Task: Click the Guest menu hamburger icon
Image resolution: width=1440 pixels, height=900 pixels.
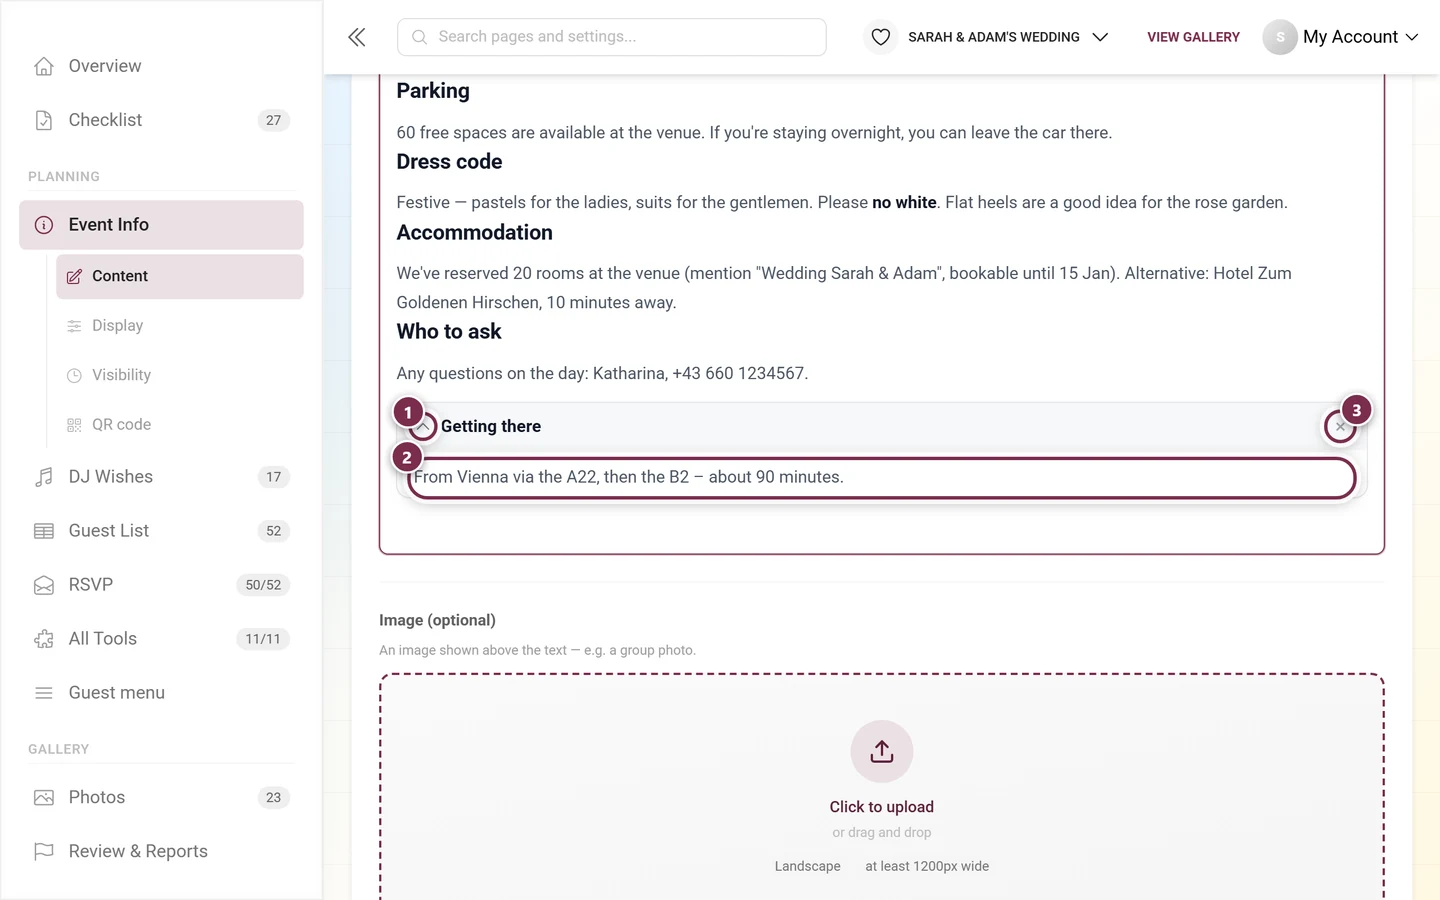Action: (44, 693)
